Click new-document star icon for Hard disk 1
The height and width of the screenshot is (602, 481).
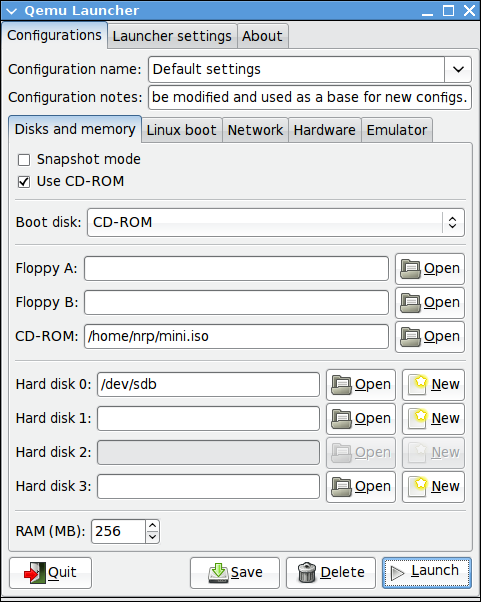pos(418,418)
